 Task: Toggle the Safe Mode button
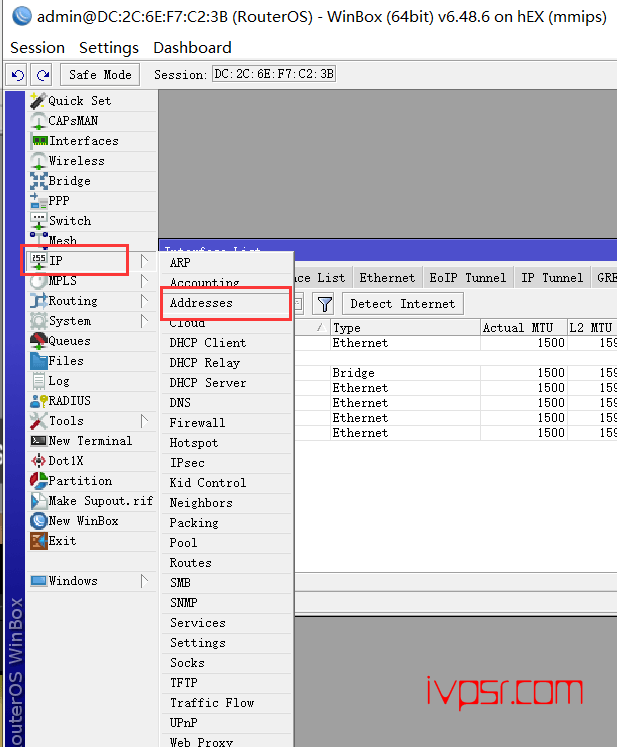point(100,75)
